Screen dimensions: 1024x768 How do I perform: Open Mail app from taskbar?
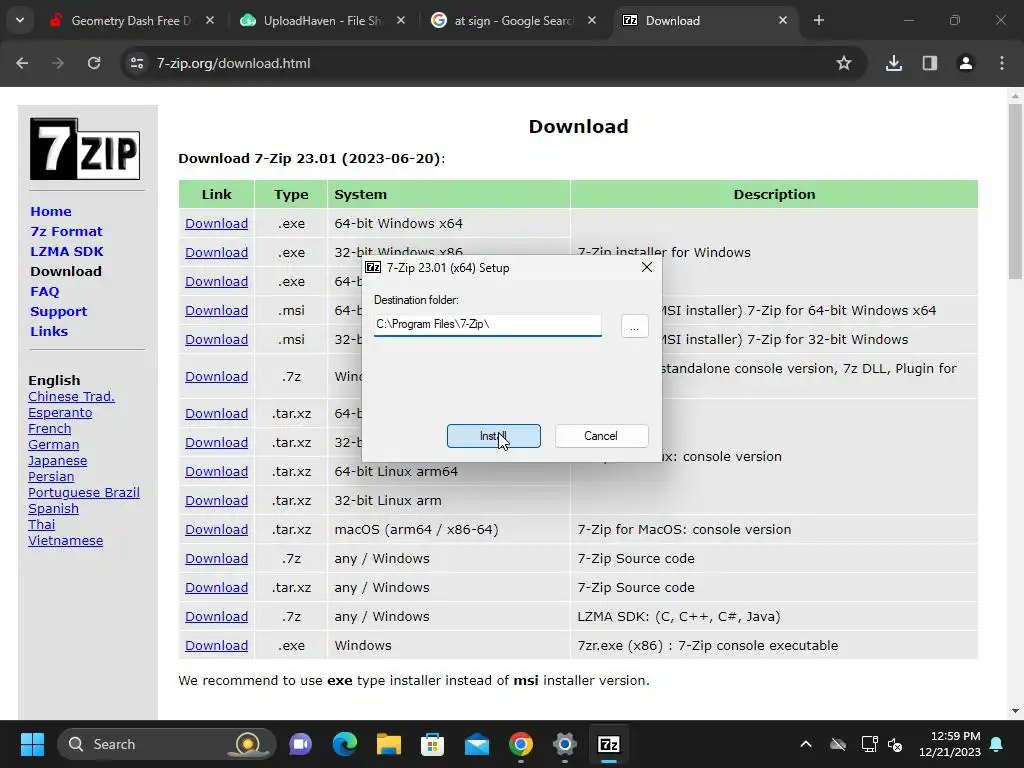click(x=477, y=744)
